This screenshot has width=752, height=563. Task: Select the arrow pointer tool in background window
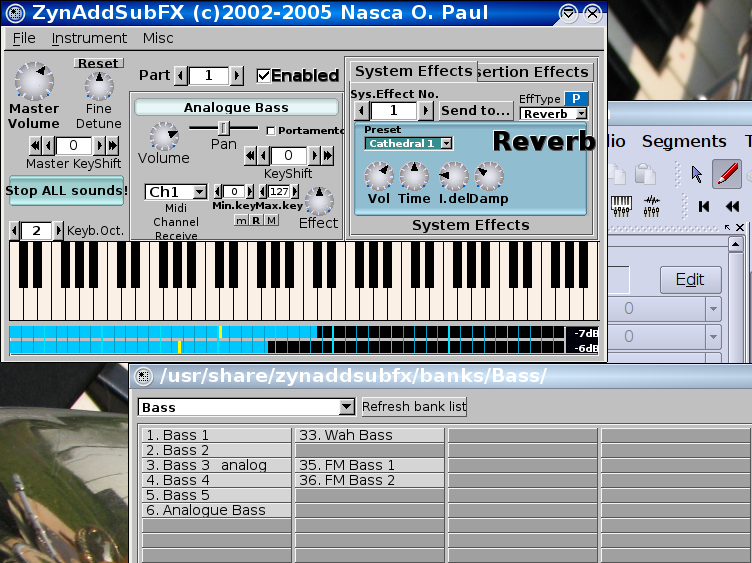[x=697, y=174]
